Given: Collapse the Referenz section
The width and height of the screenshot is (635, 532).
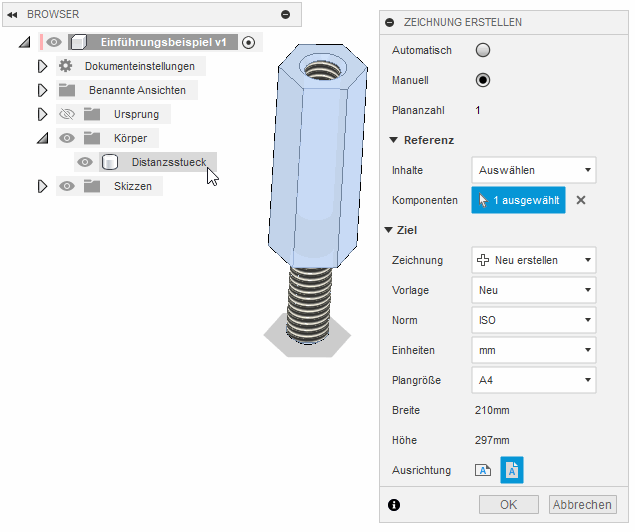Looking at the screenshot, I should pyautogui.click(x=391, y=140).
